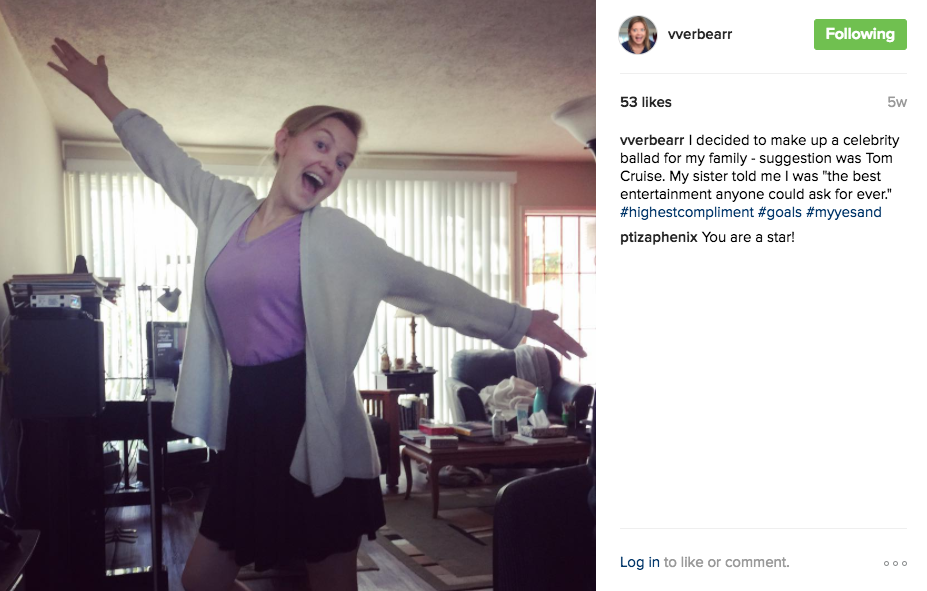Open vverbearr username in caption
This screenshot has height=591, width=927.
tap(652, 140)
